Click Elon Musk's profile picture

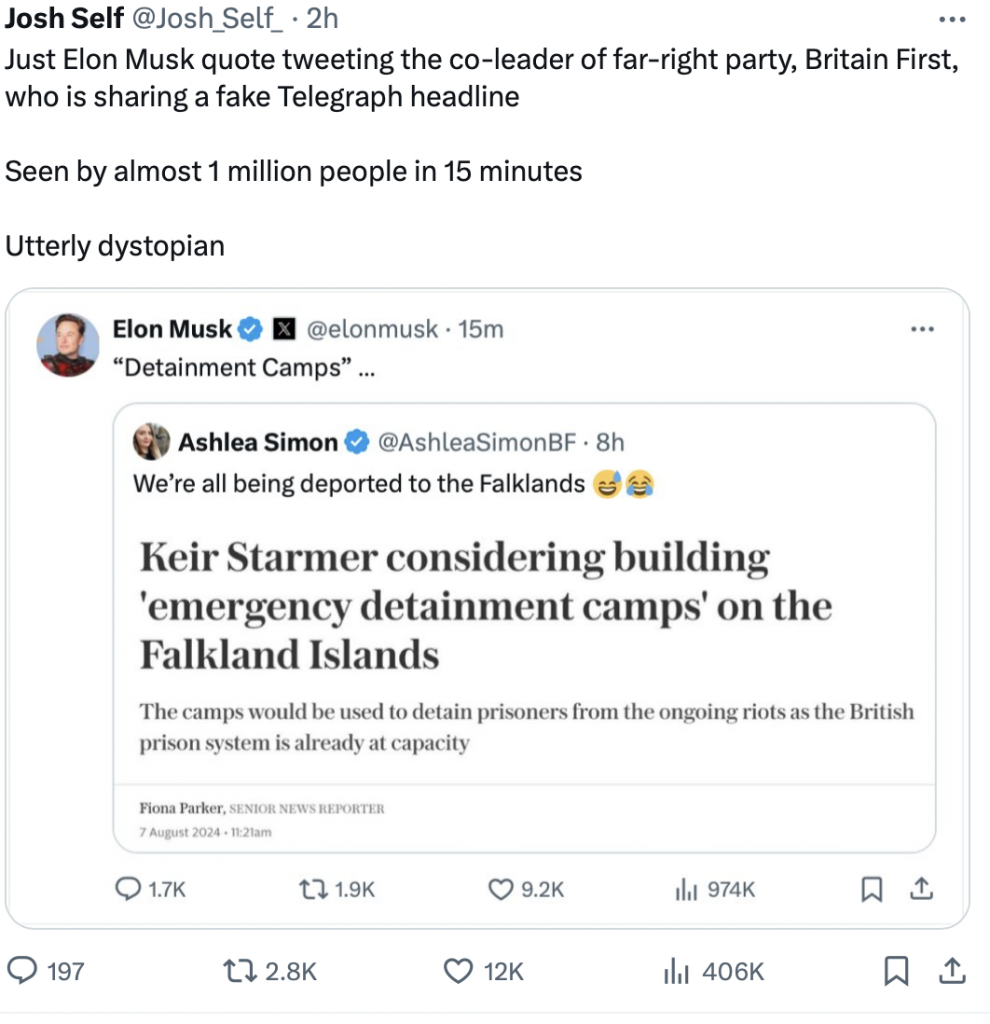(x=68, y=345)
